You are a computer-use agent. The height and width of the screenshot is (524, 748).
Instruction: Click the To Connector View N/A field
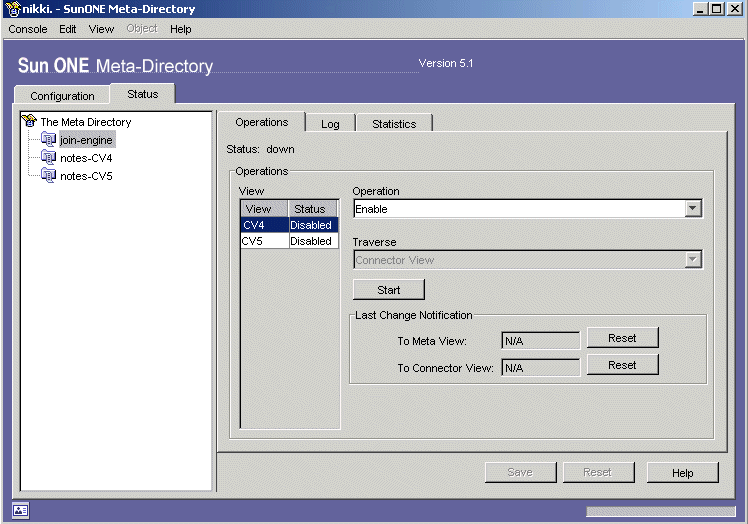tap(540, 368)
